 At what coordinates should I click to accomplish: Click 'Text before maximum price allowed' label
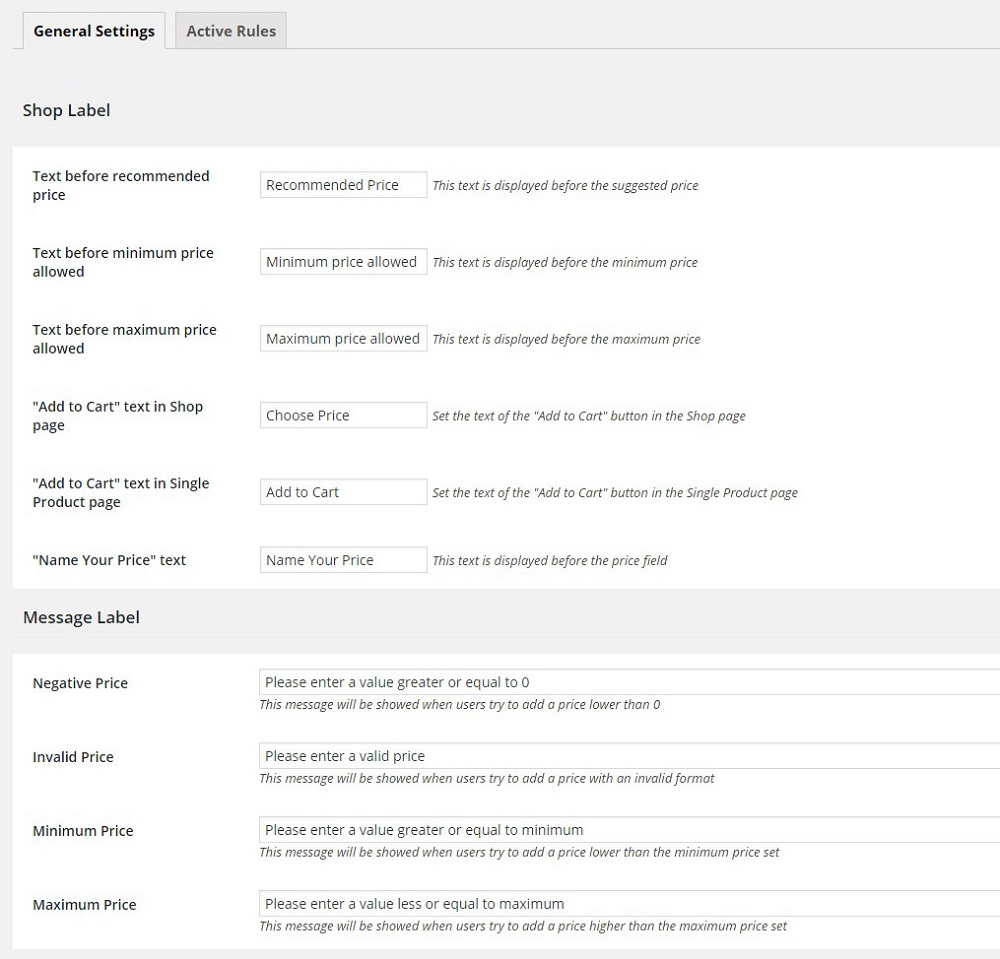pyautogui.click(x=124, y=339)
